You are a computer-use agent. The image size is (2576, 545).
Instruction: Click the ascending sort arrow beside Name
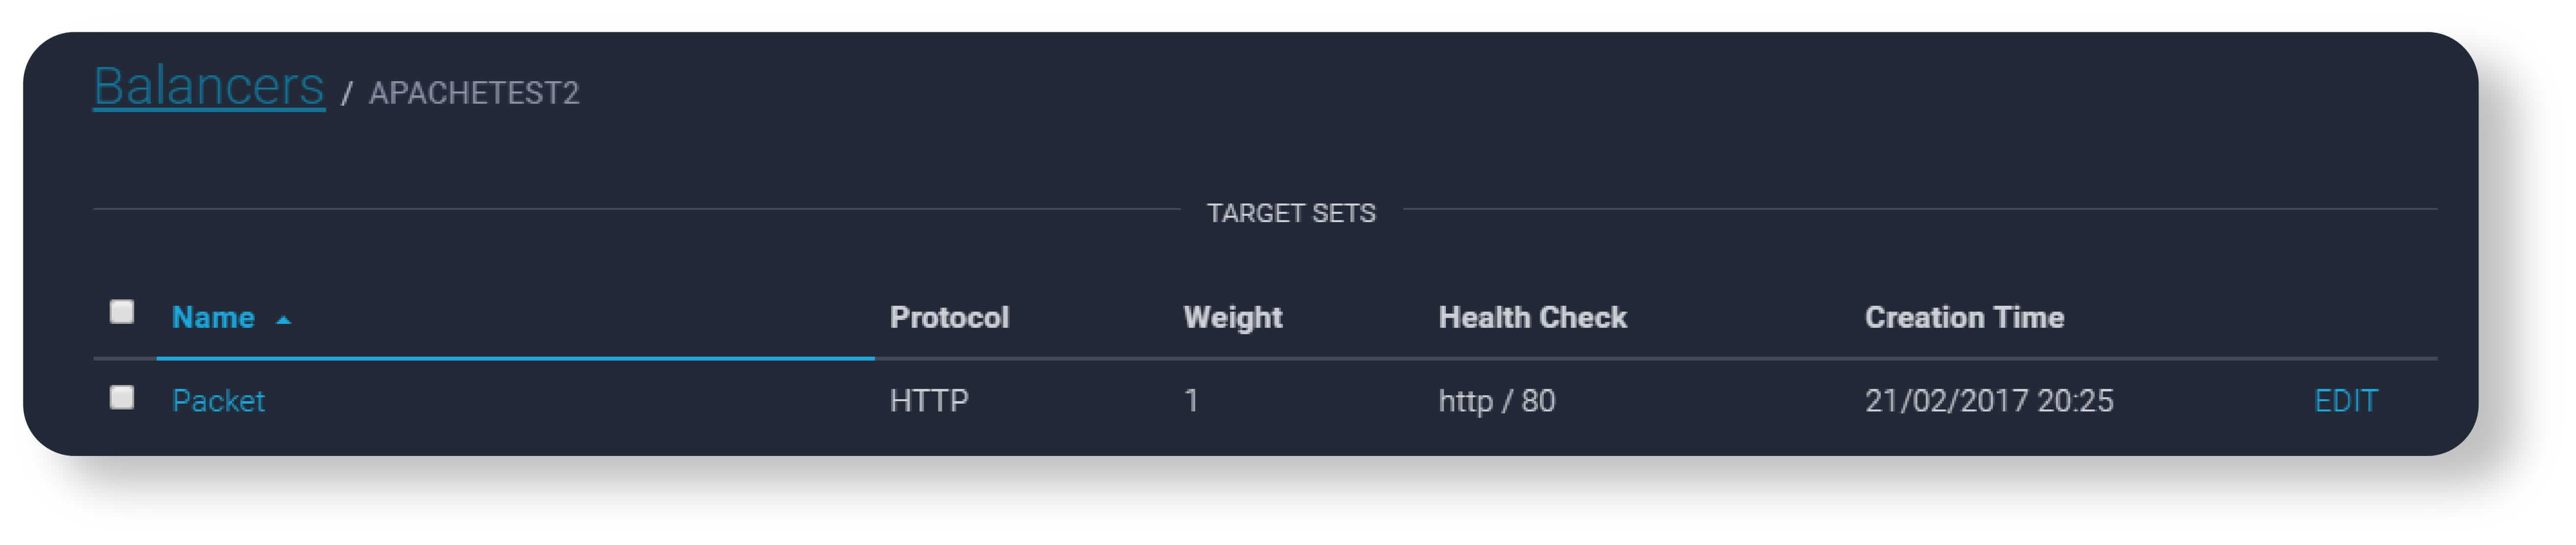point(284,320)
